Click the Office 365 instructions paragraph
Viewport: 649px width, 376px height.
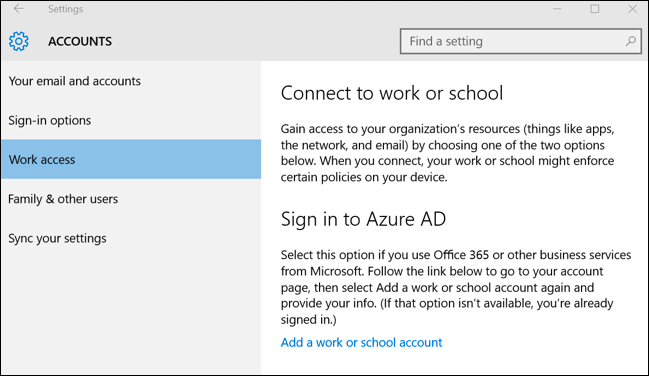456,287
